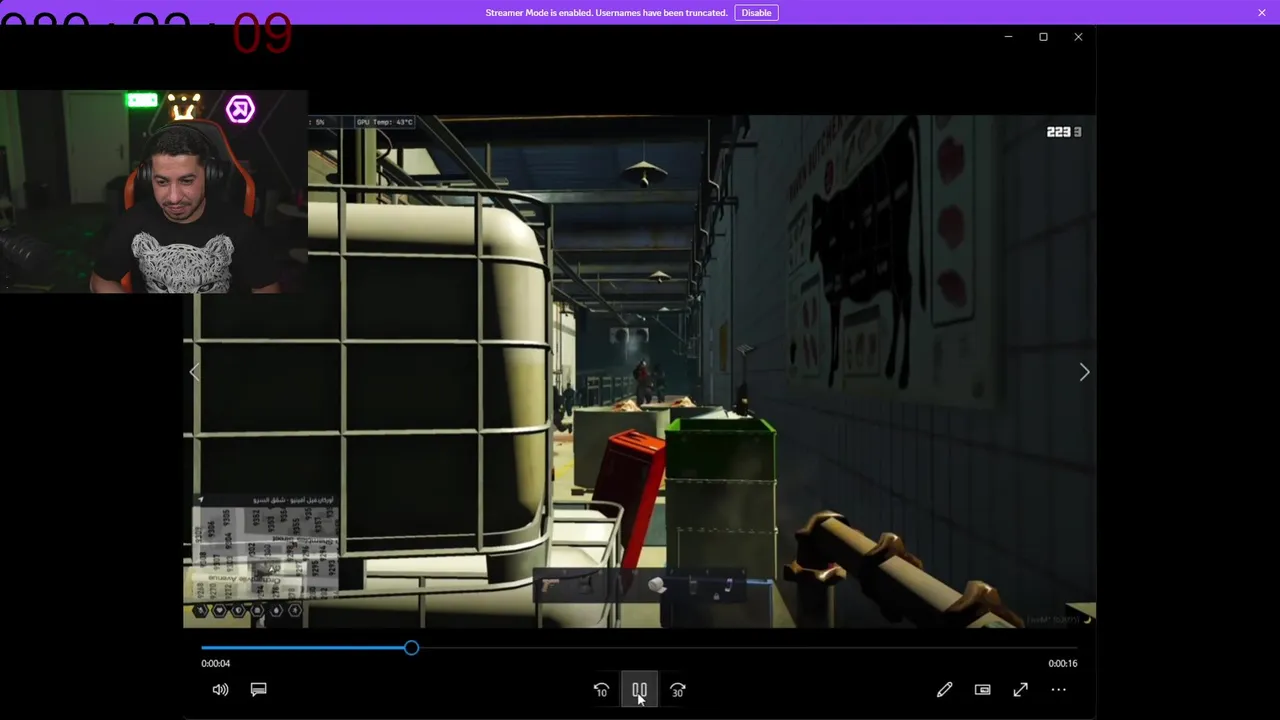The image size is (1280, 720).
Task: Click the total duration 0:00:16
Action: [x=1062, y=664]
